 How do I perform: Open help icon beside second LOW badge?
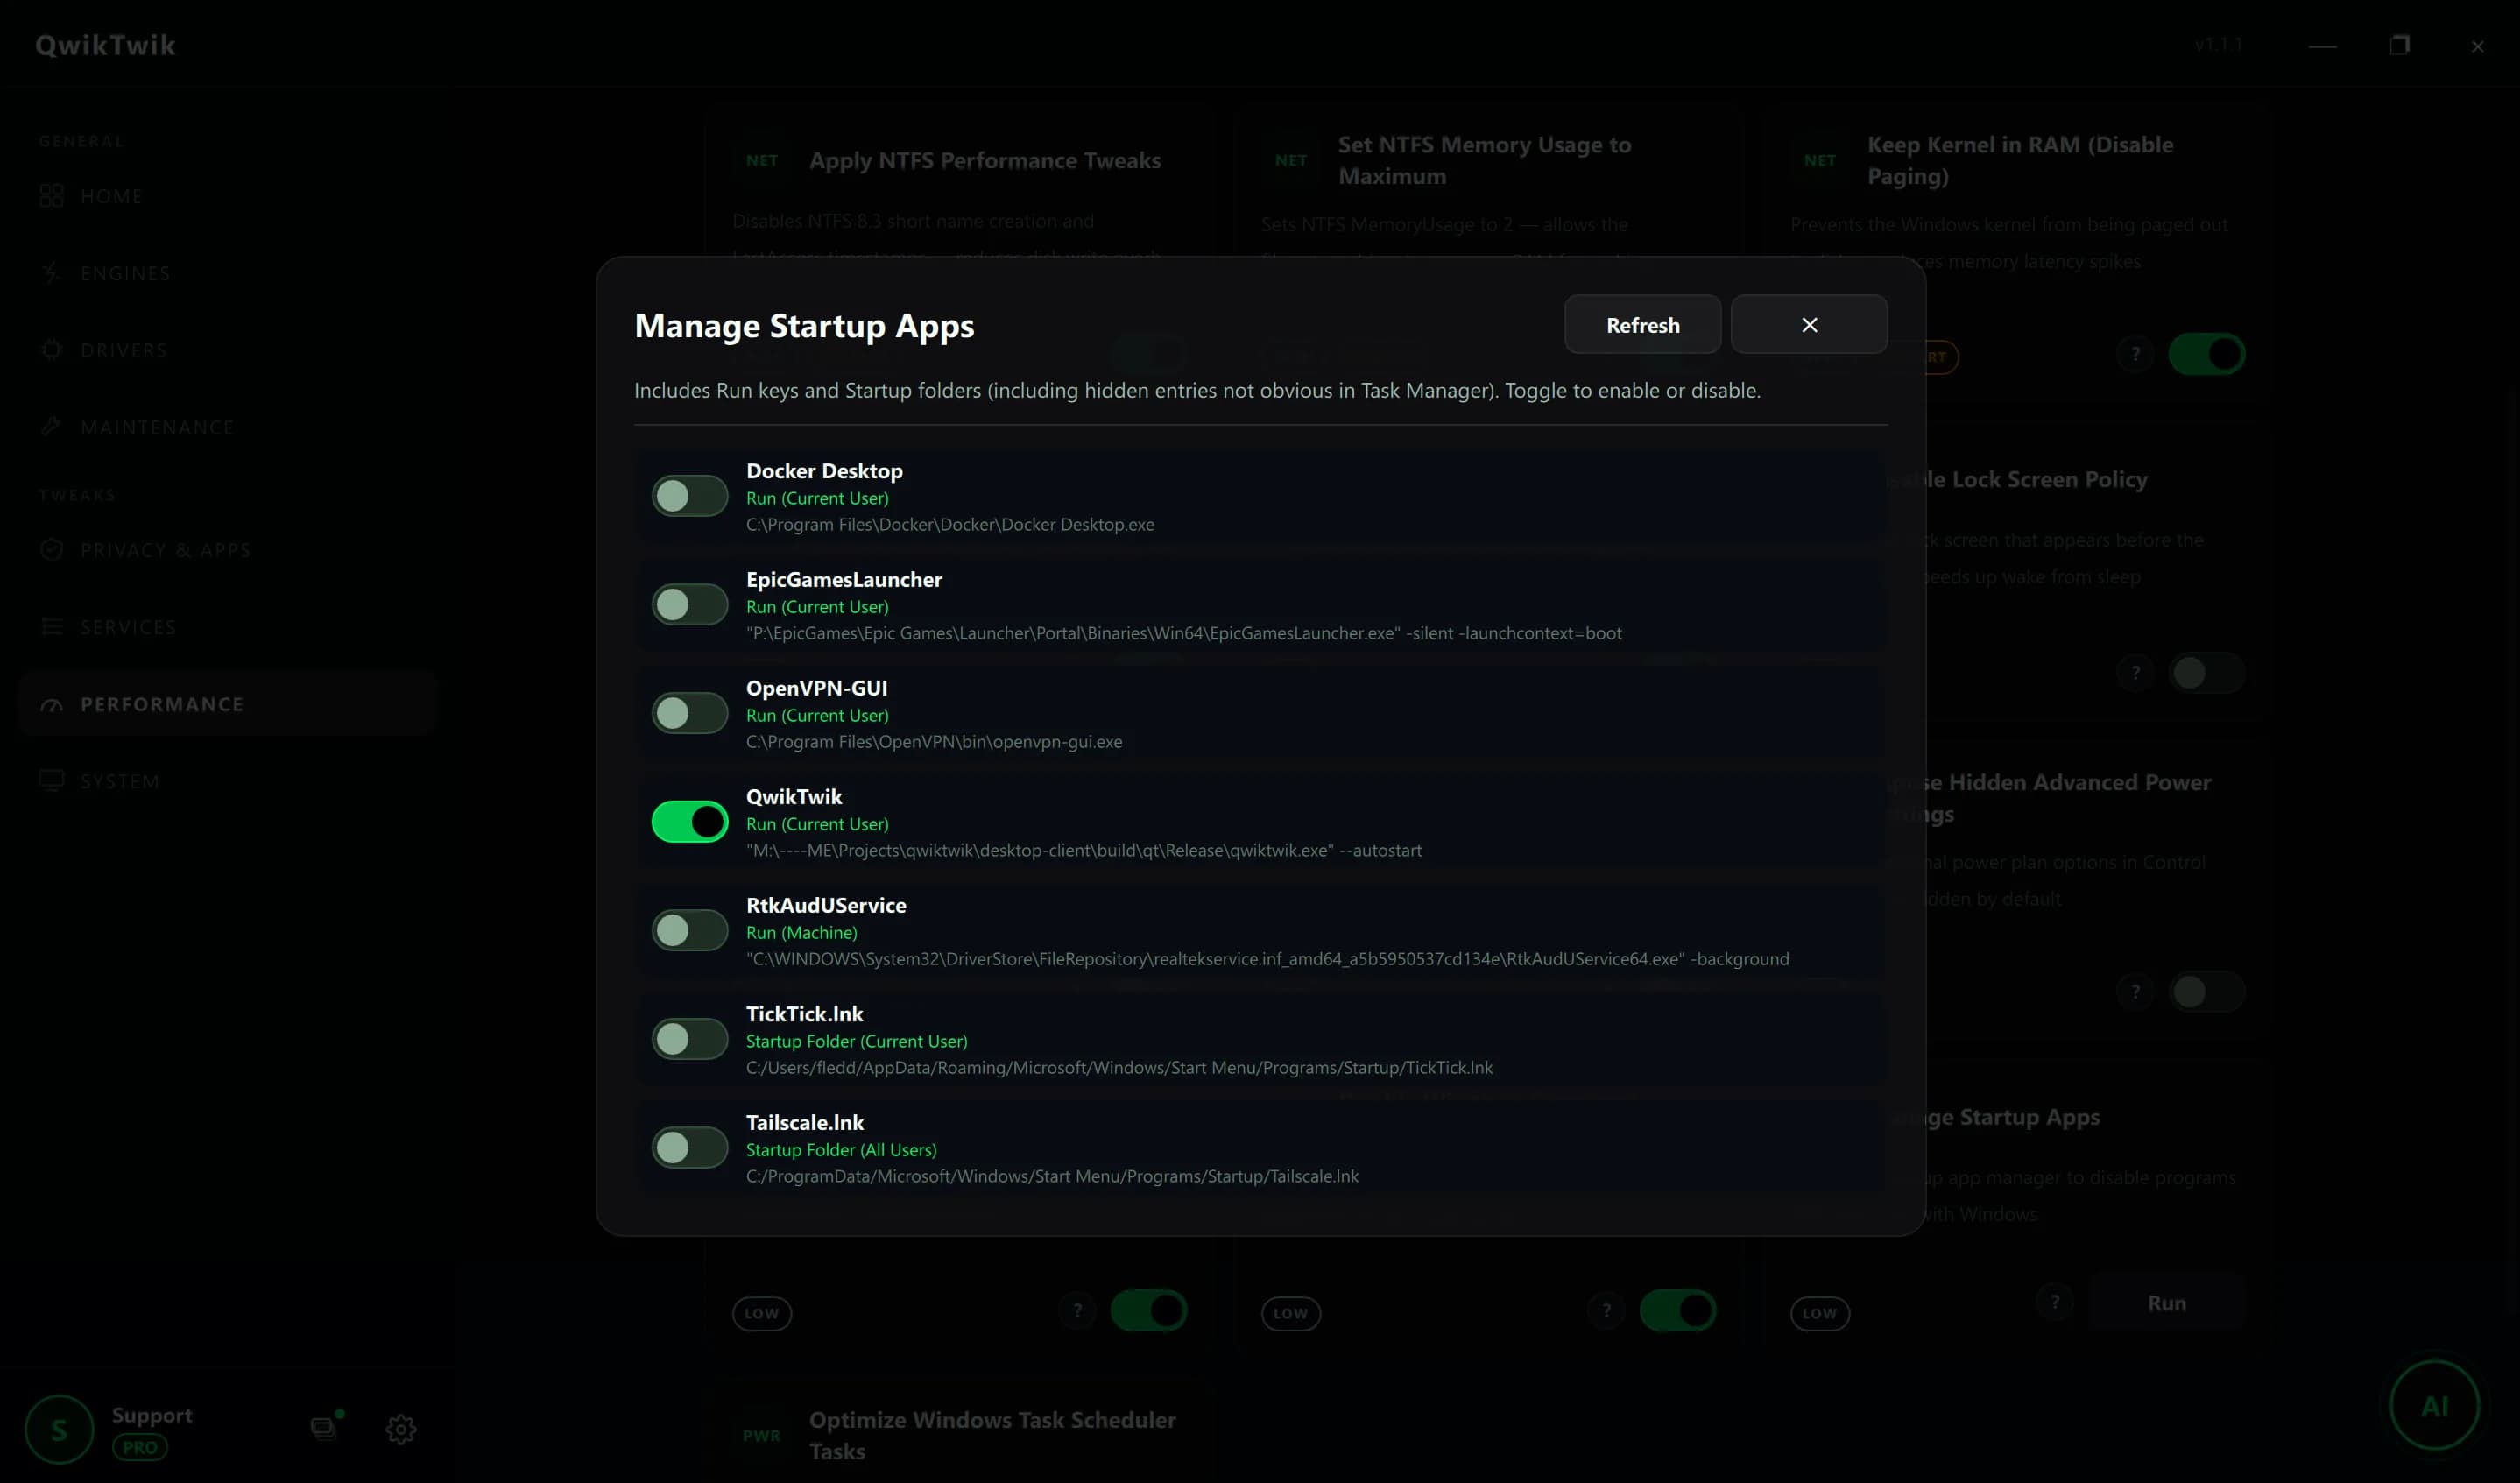tap(1606, 1311)
